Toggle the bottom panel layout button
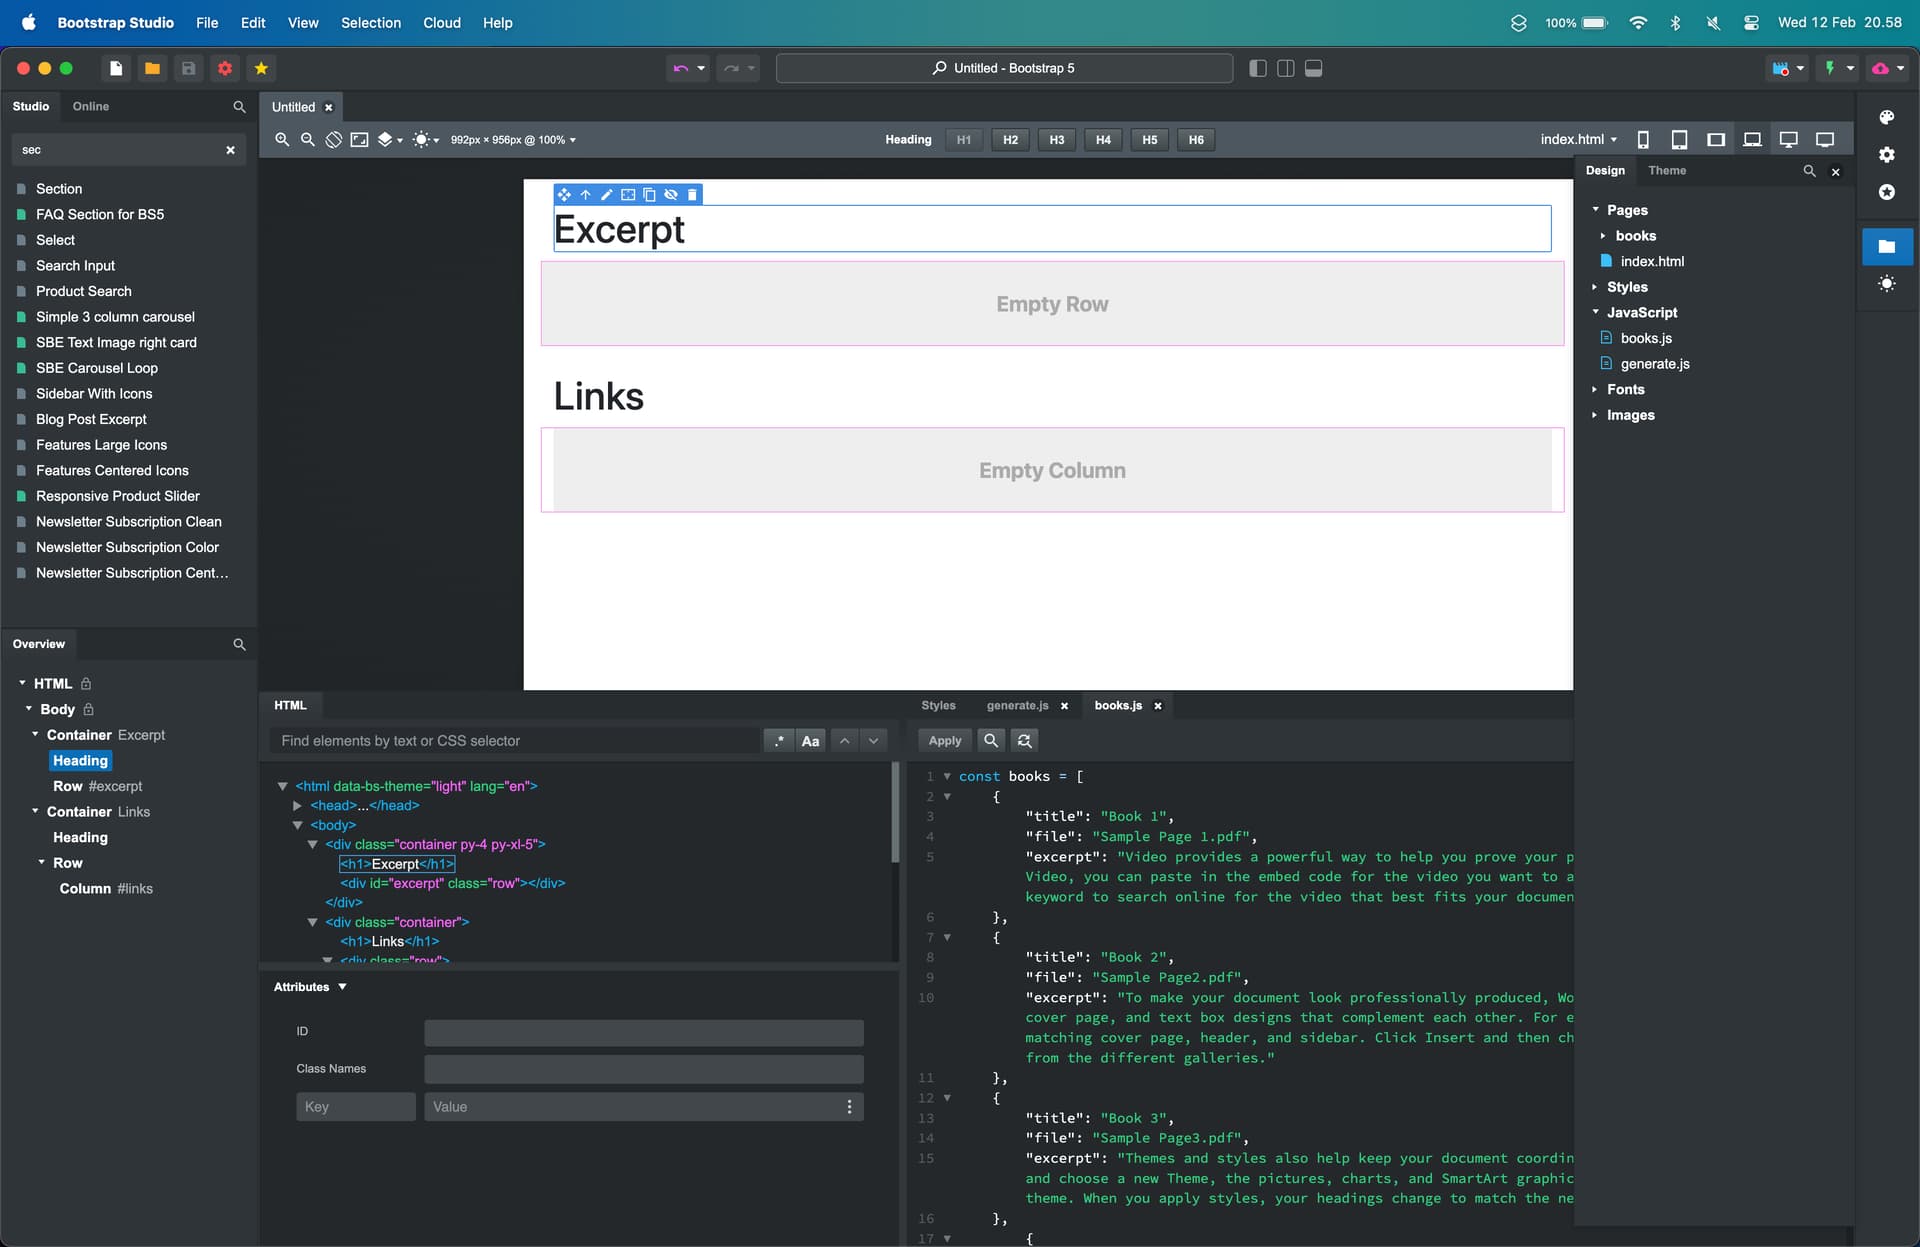 click(x=1314, y=68)
